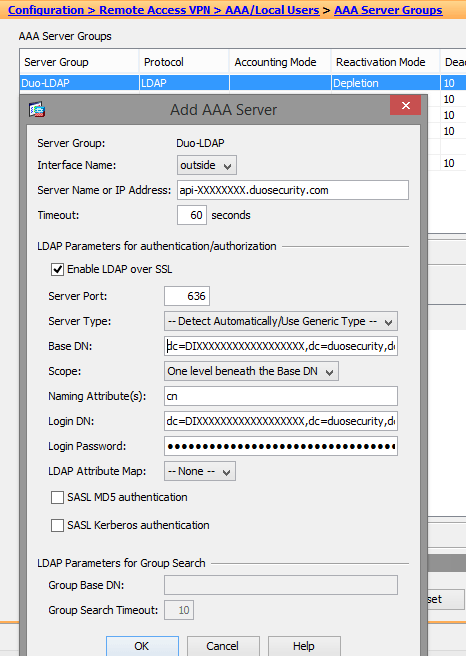Open AAA Server Groups breadcrumb link
The height and width of the screenshot is (656, 466).
click(388, 10)
